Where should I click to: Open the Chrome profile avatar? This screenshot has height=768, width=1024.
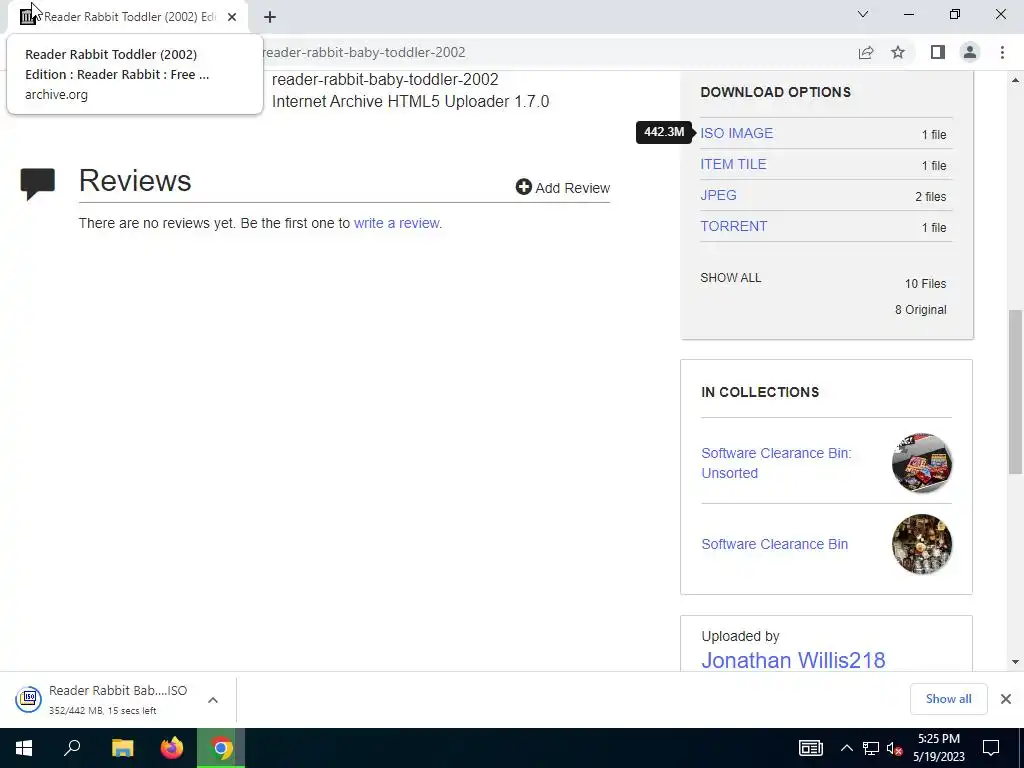970,52
